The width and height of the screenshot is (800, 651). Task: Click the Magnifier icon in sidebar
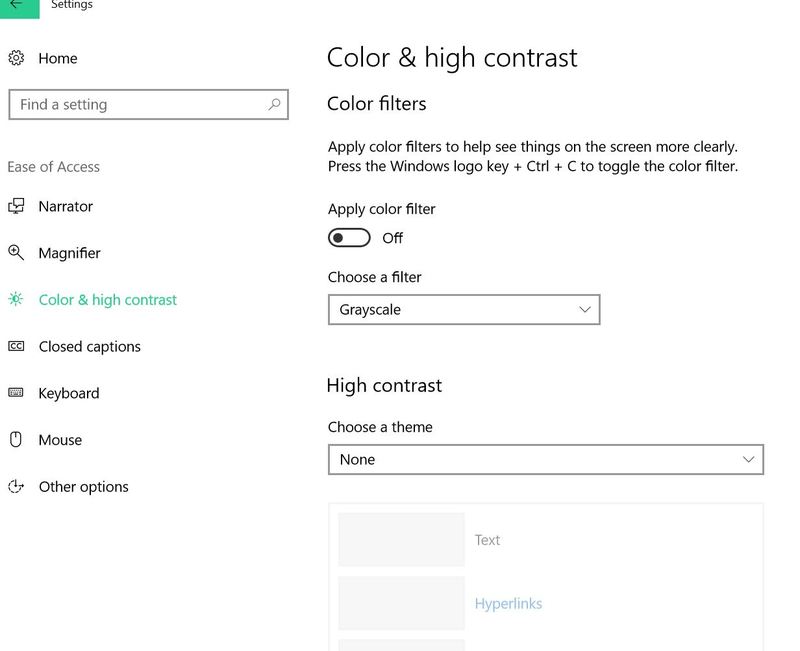pyautogui.click(x=16, y=253)
